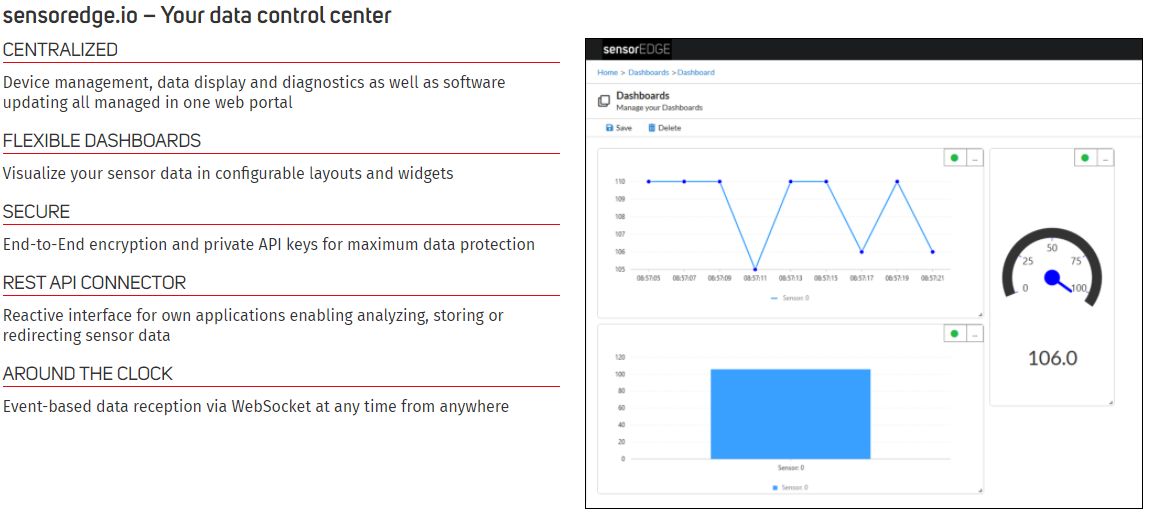Click the Dashboards page icon beside the heading
1150x518 pixels.
[x=604, y=101]
